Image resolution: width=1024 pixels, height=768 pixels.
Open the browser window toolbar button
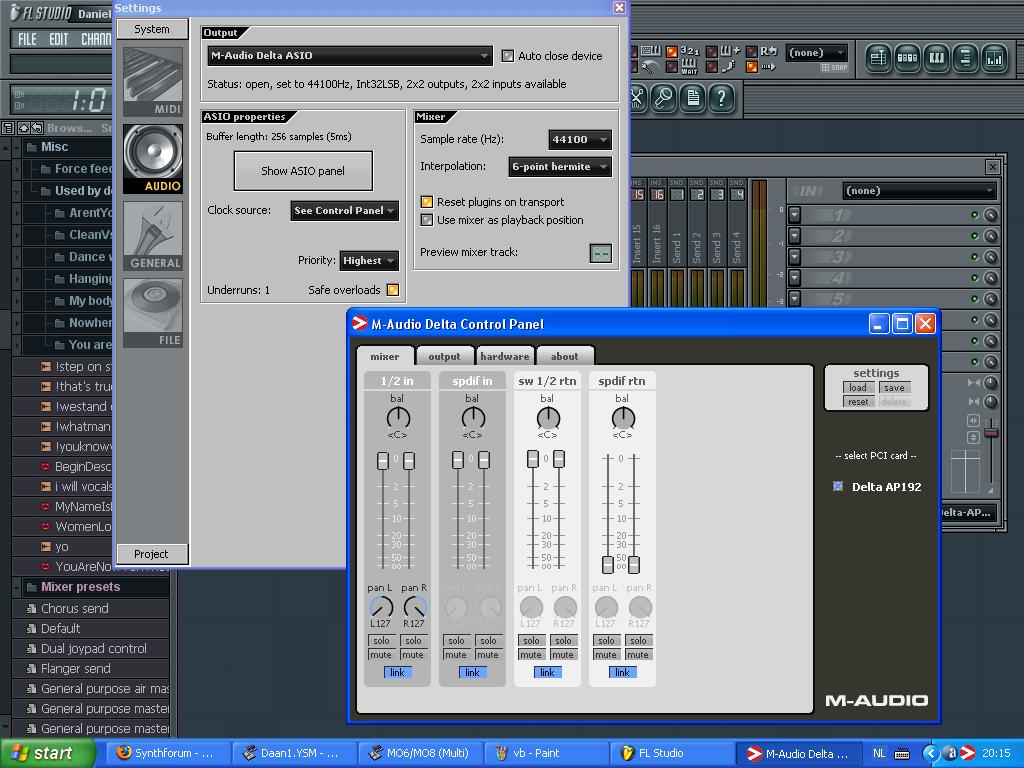click(965, 58)
